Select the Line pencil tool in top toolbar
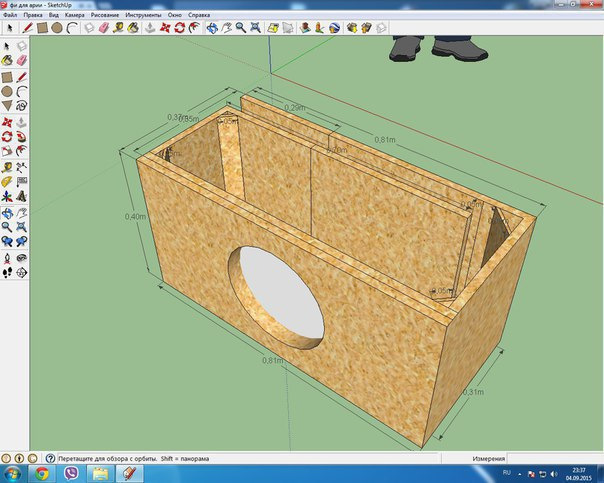604x483 pixels. 27,28
